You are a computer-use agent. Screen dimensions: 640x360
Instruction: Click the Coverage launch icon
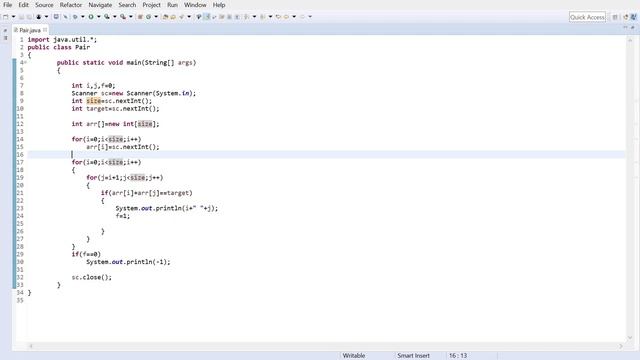(107, 17)
